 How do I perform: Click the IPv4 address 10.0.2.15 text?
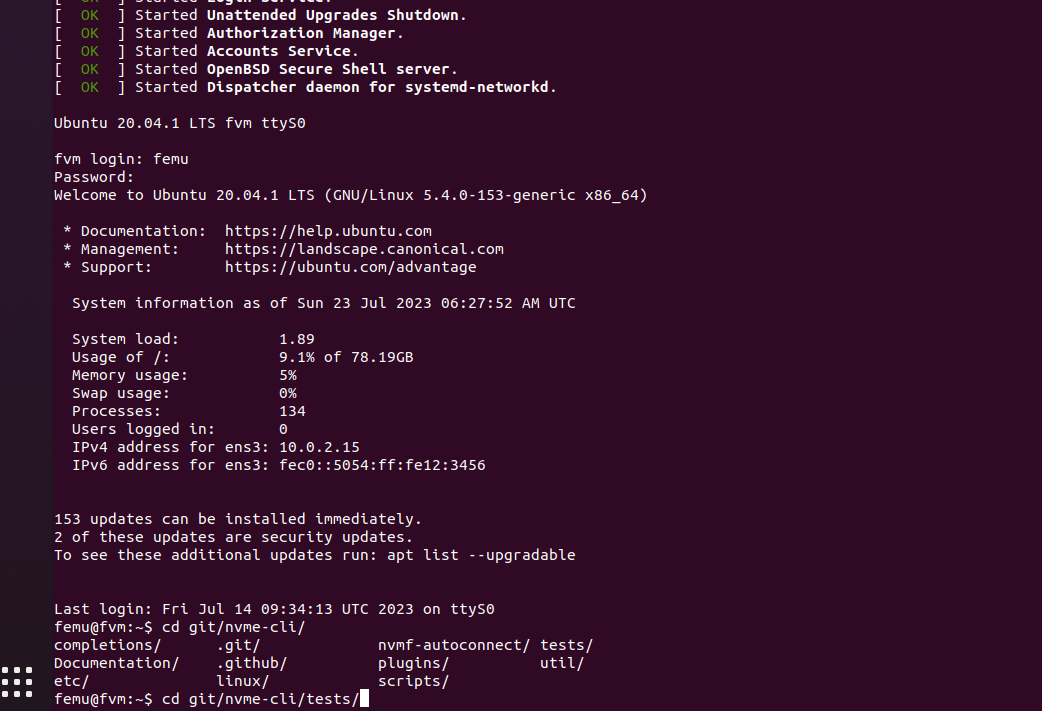(319, 447)
